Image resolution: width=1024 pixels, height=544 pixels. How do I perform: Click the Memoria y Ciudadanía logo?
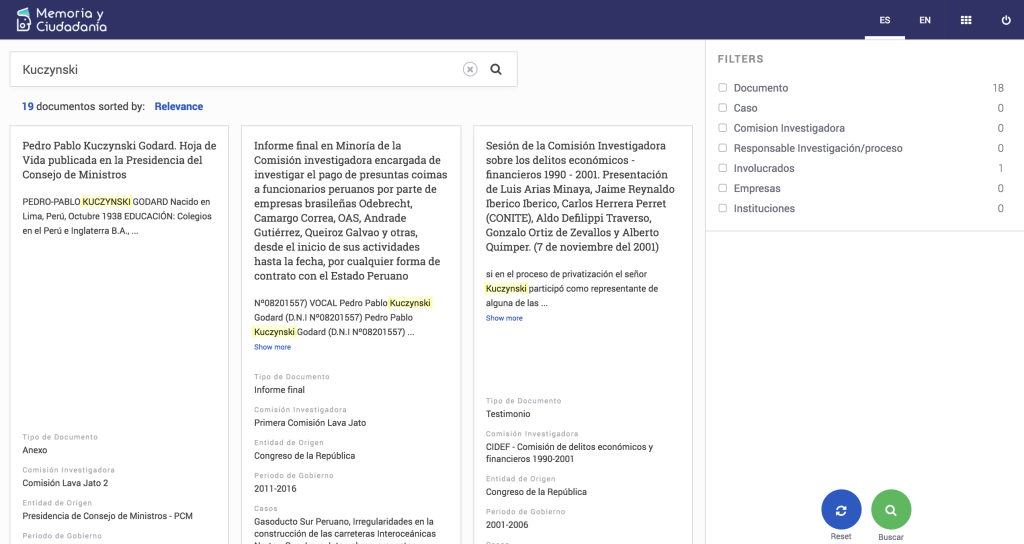pos(61,20)
